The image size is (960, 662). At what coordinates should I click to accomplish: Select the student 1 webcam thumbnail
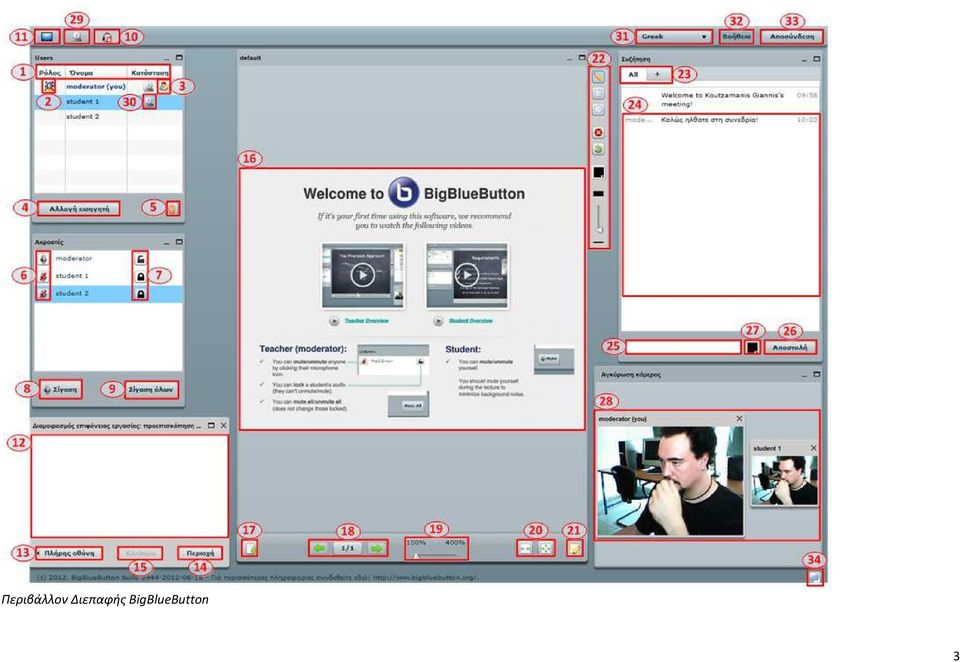coord(784,480)
